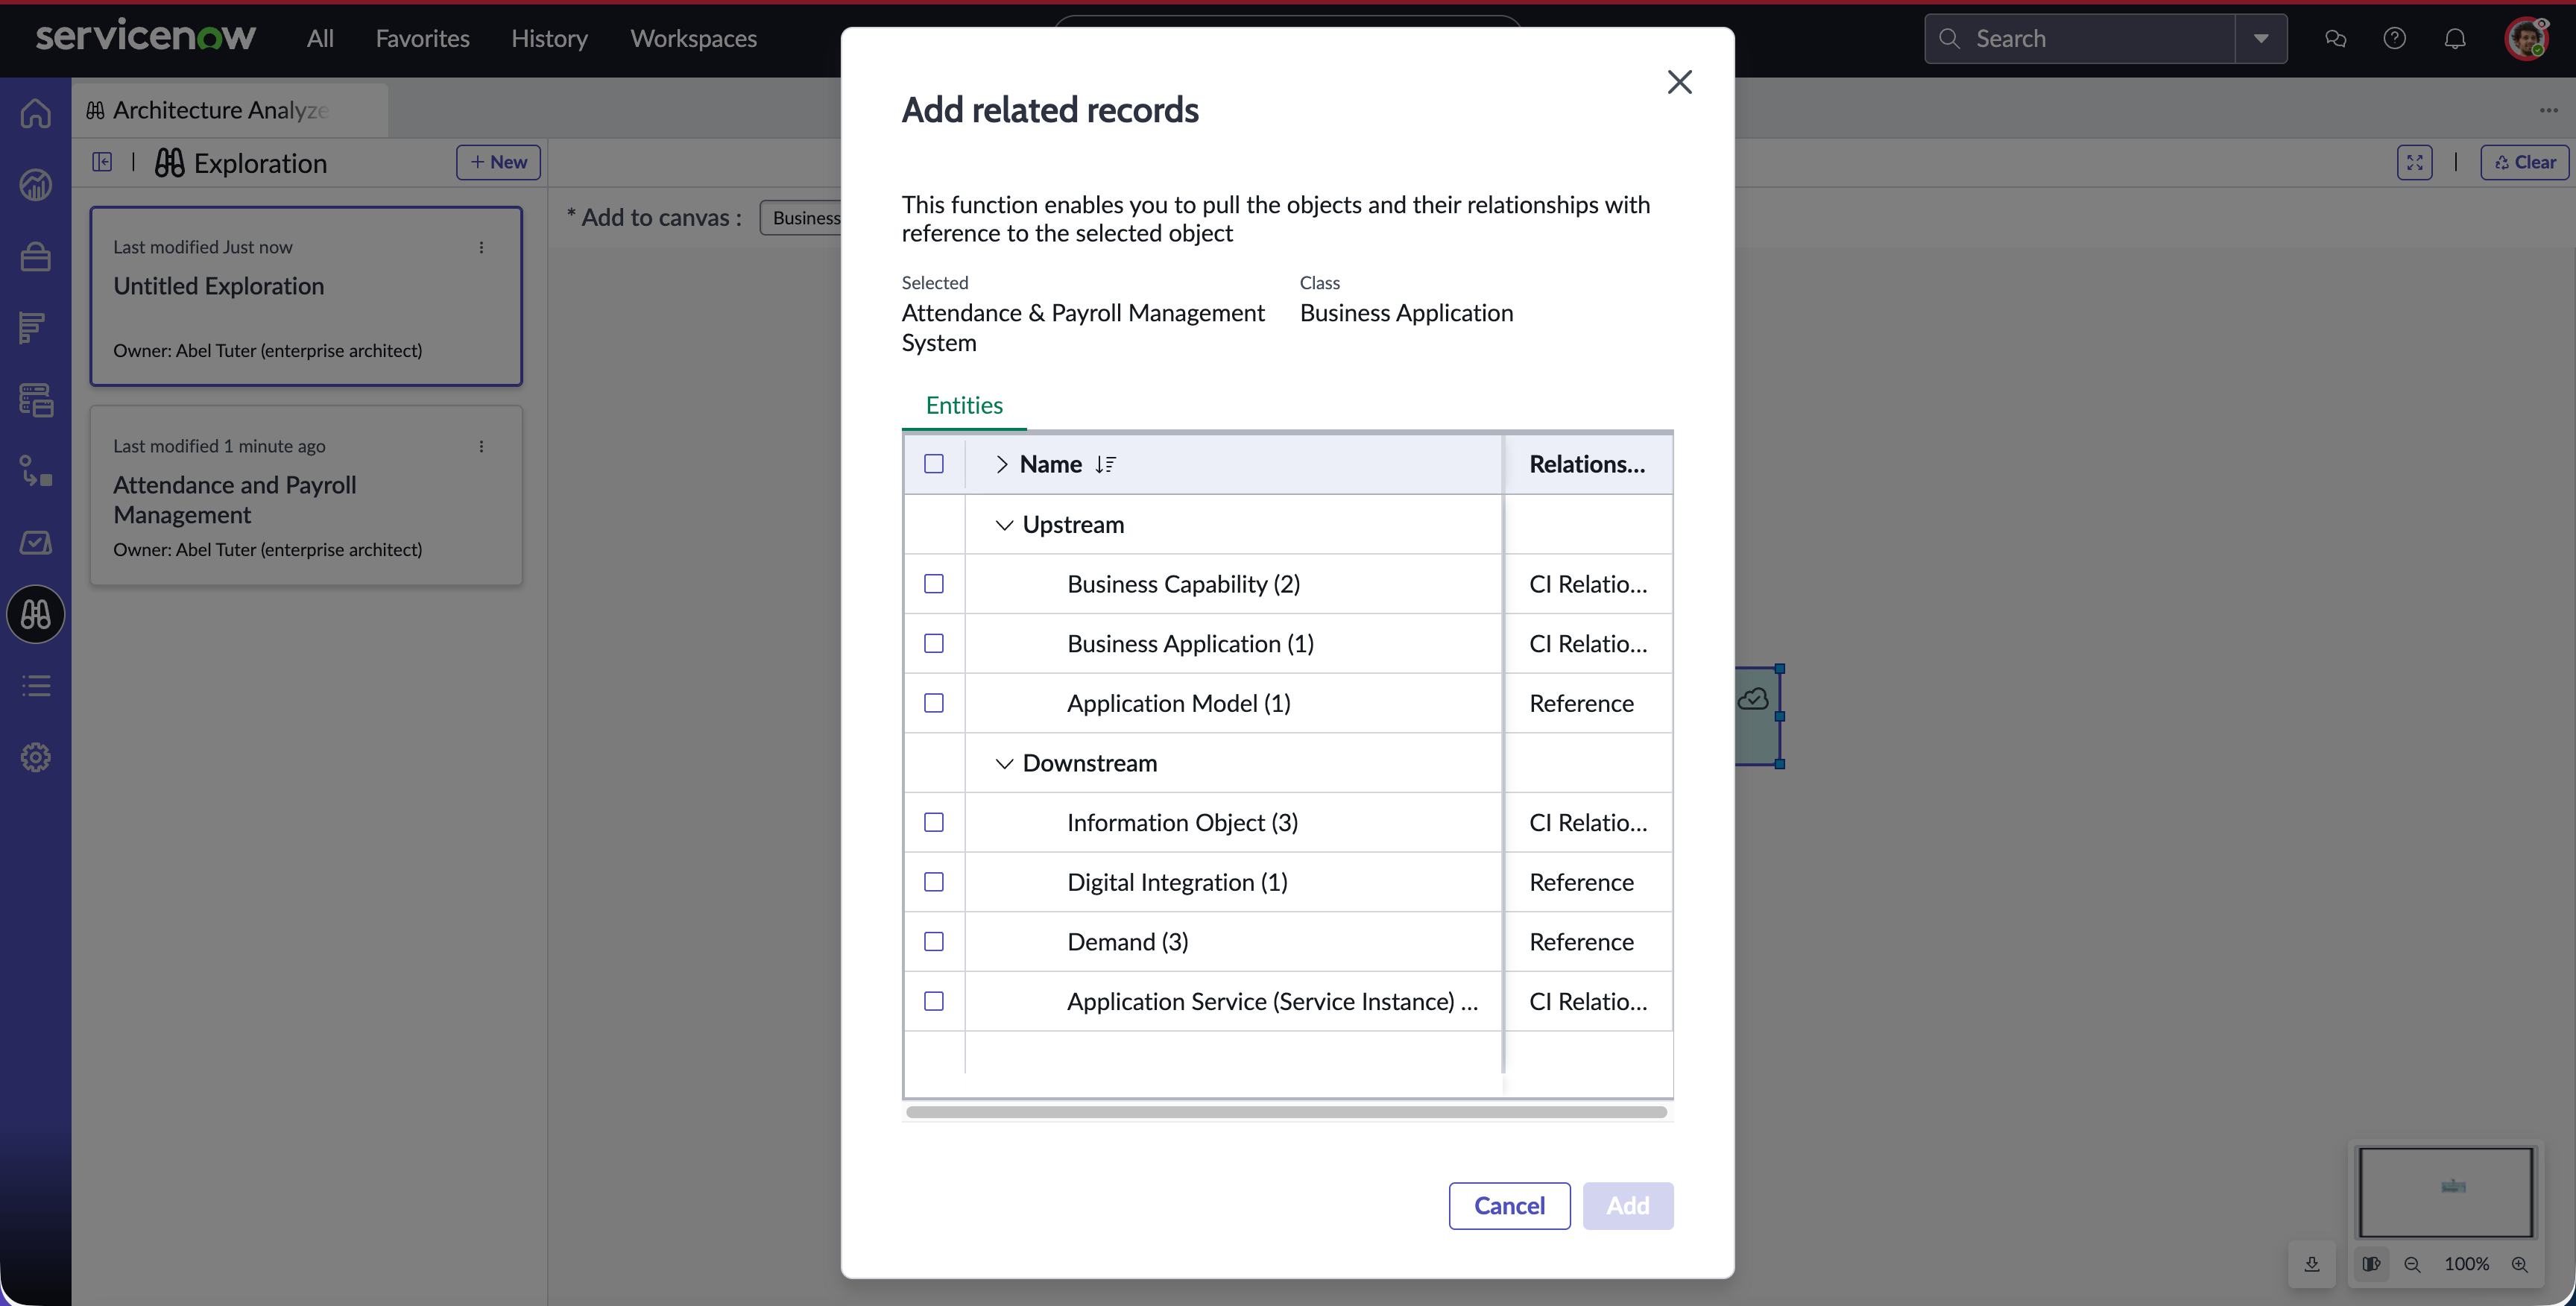Viewport: 2576px width, 1306px height.
Task: Toggle the minimap icon in canvas controls
Action: 2370,1264
